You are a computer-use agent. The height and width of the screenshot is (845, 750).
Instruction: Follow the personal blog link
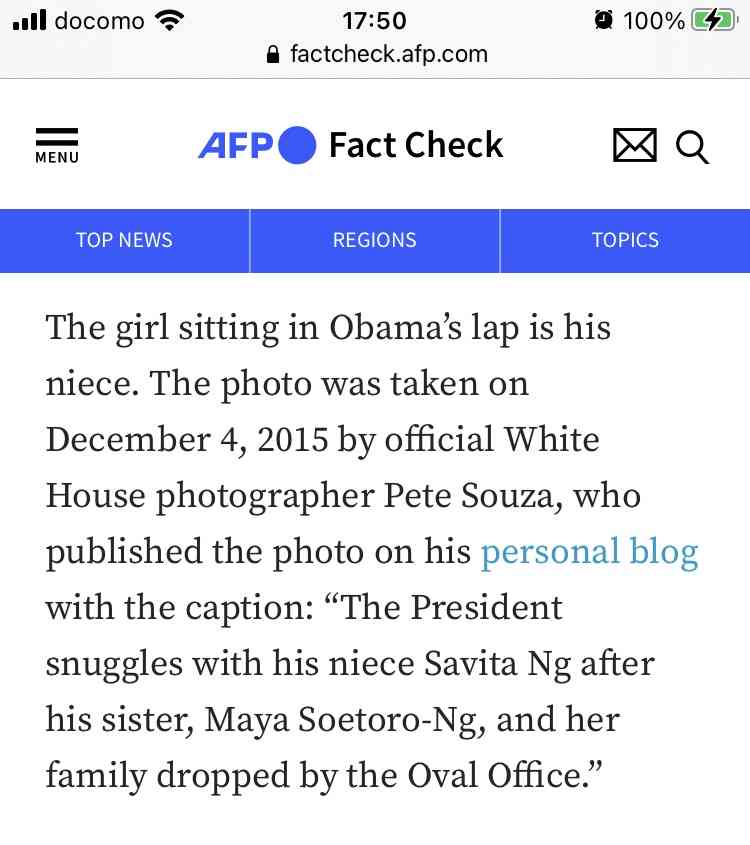point(589,552)
